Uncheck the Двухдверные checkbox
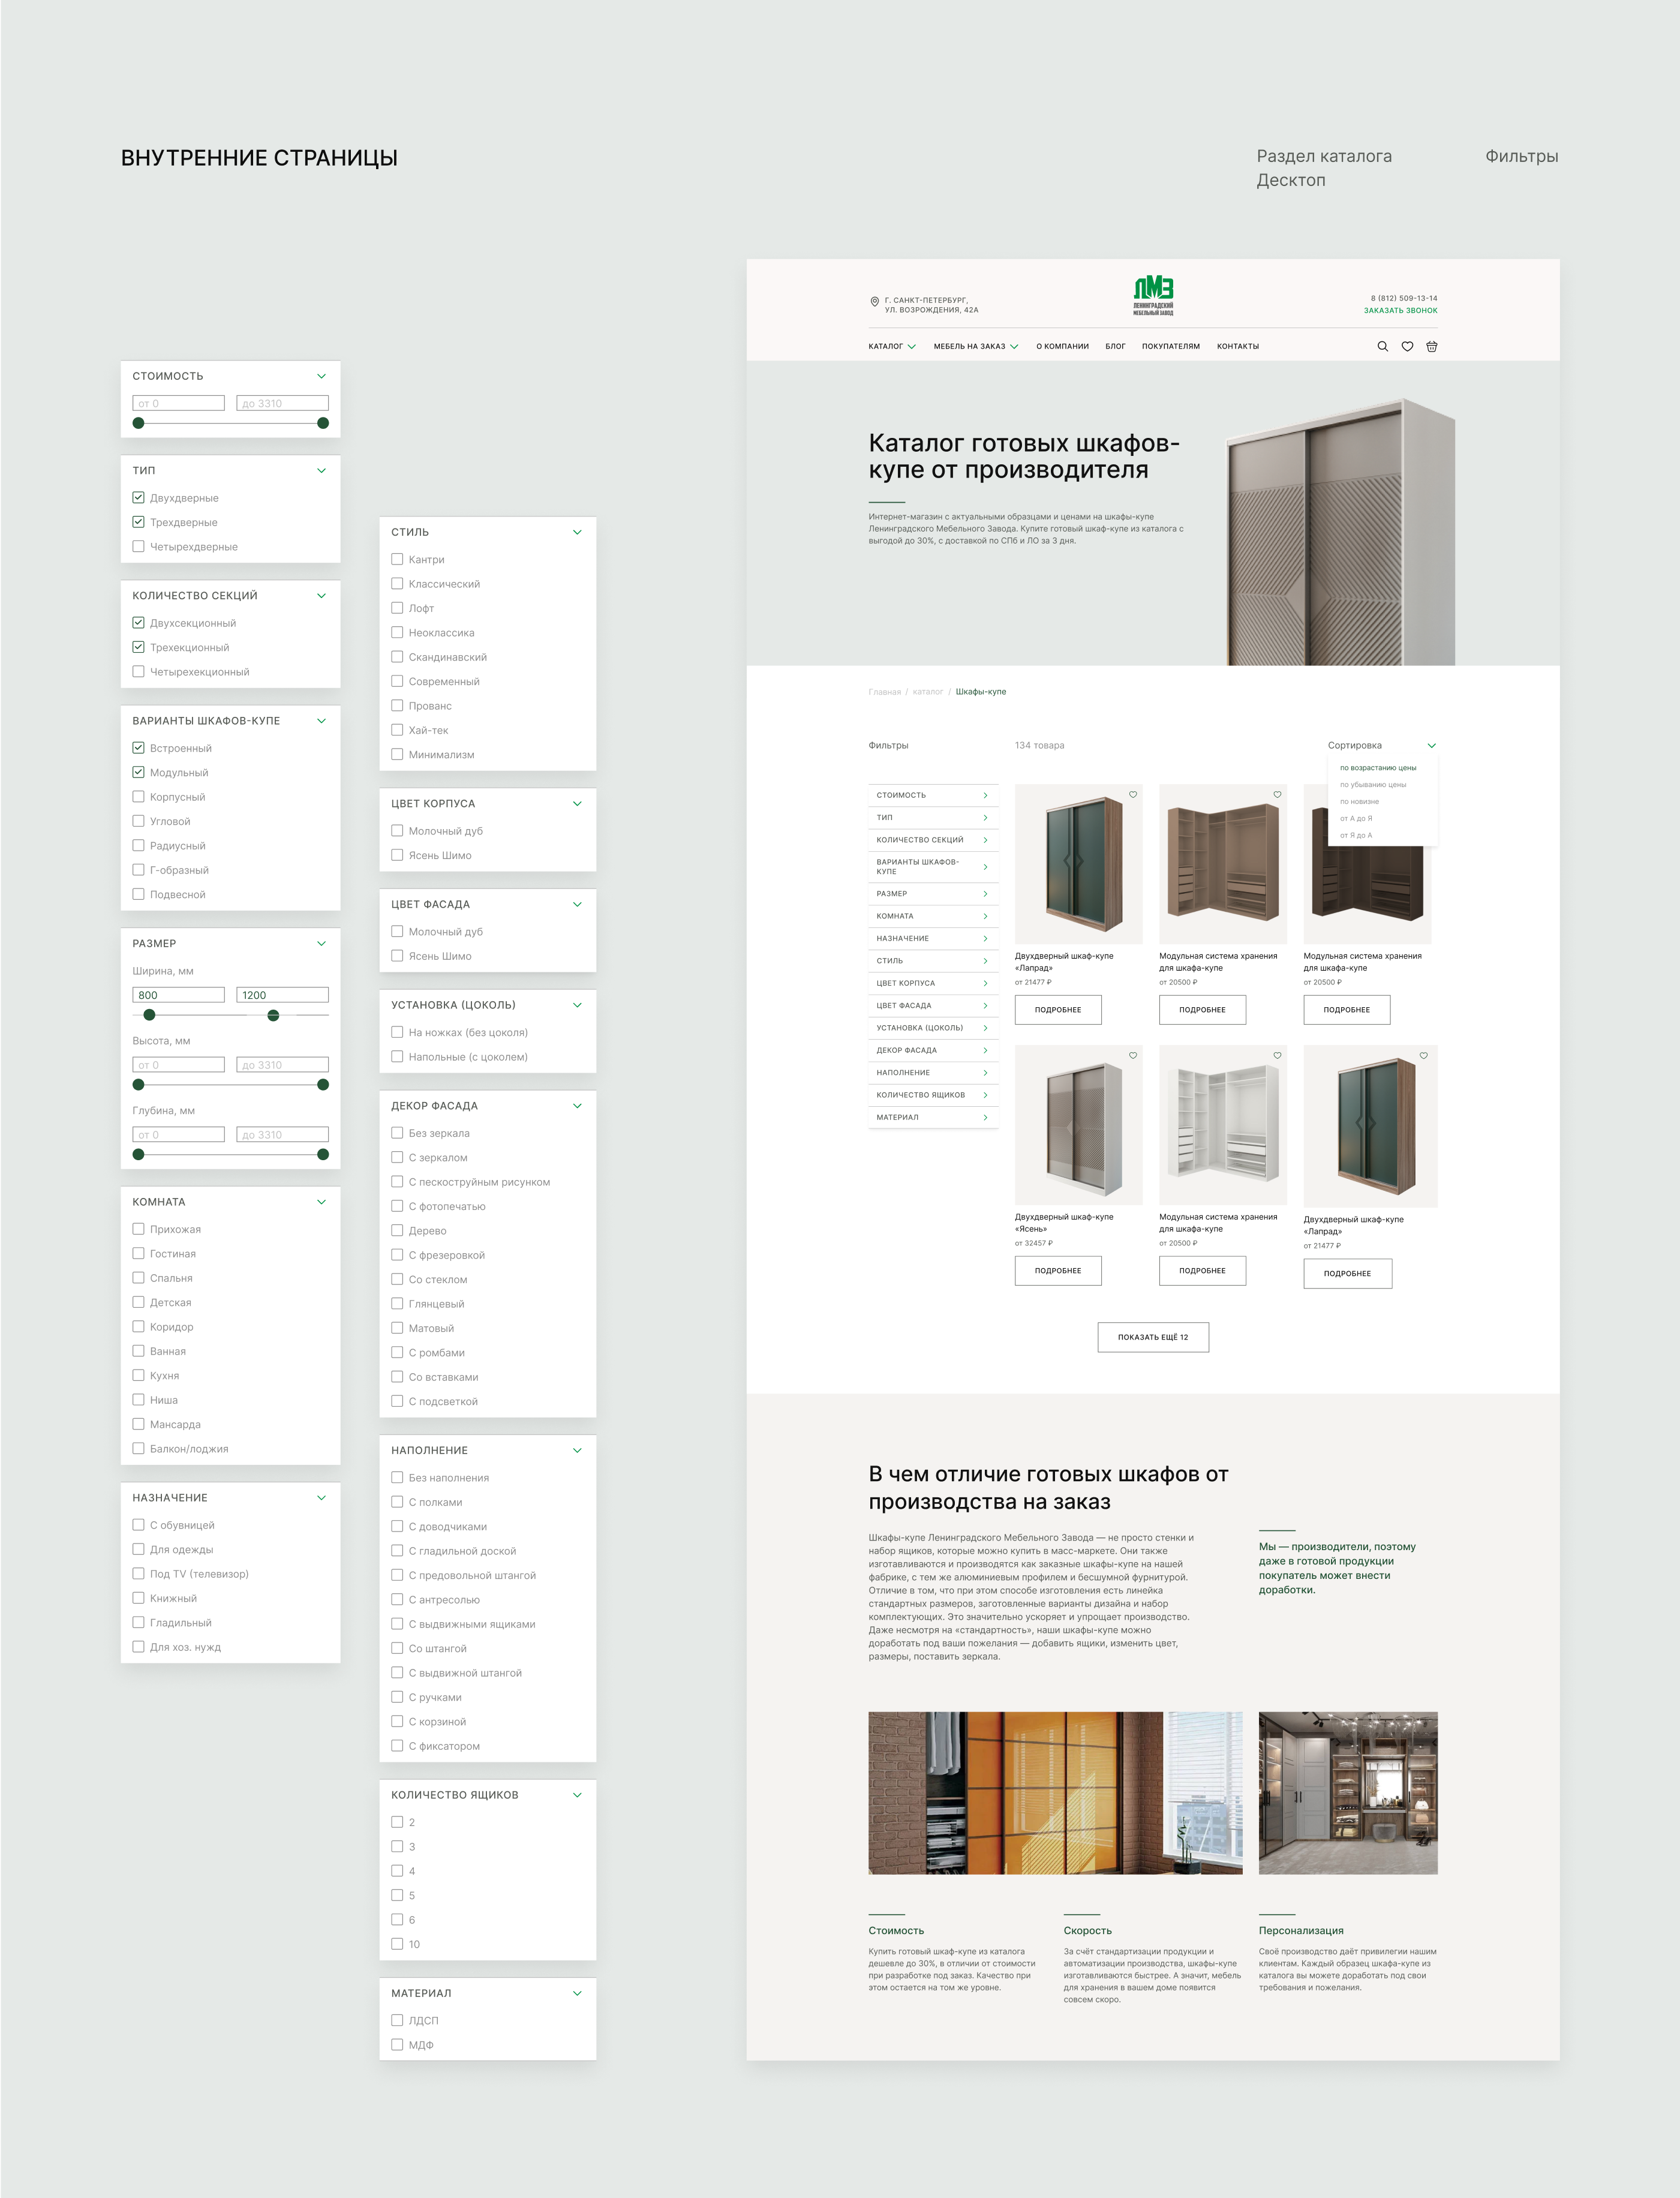Viewport: 1680px width, 2198px height. [x=139, y=498]
